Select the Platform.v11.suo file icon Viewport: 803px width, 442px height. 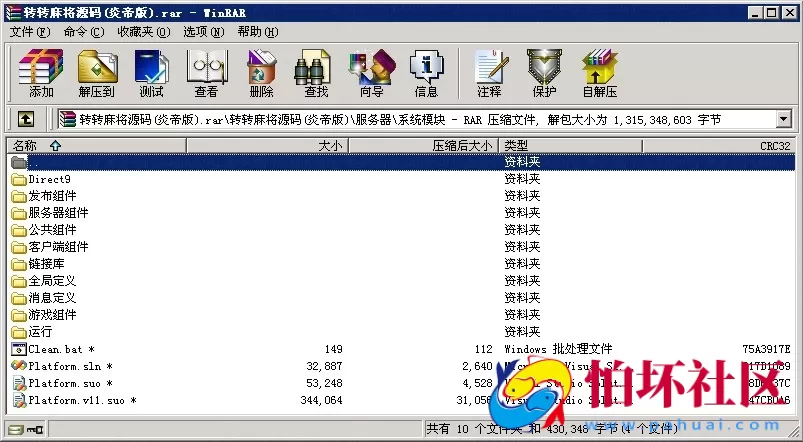[x=19, y=400]
